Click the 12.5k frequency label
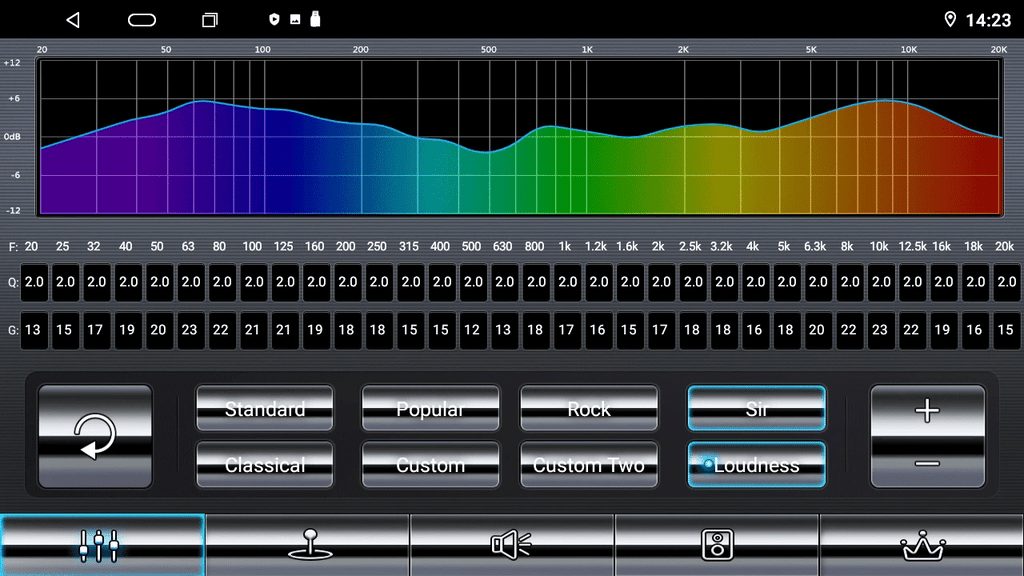The height and width of the screenshot is (576, 1024). point(912,246)
